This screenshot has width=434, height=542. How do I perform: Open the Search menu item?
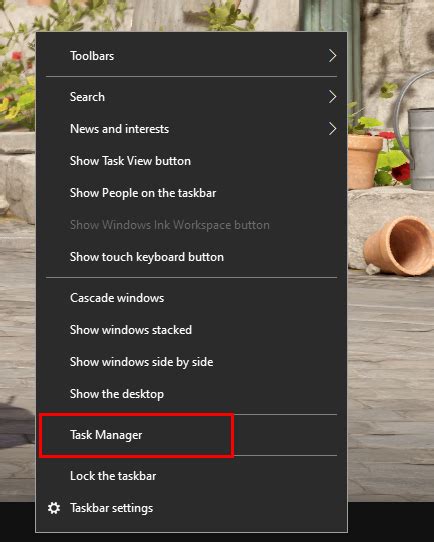tap(191, 97)
